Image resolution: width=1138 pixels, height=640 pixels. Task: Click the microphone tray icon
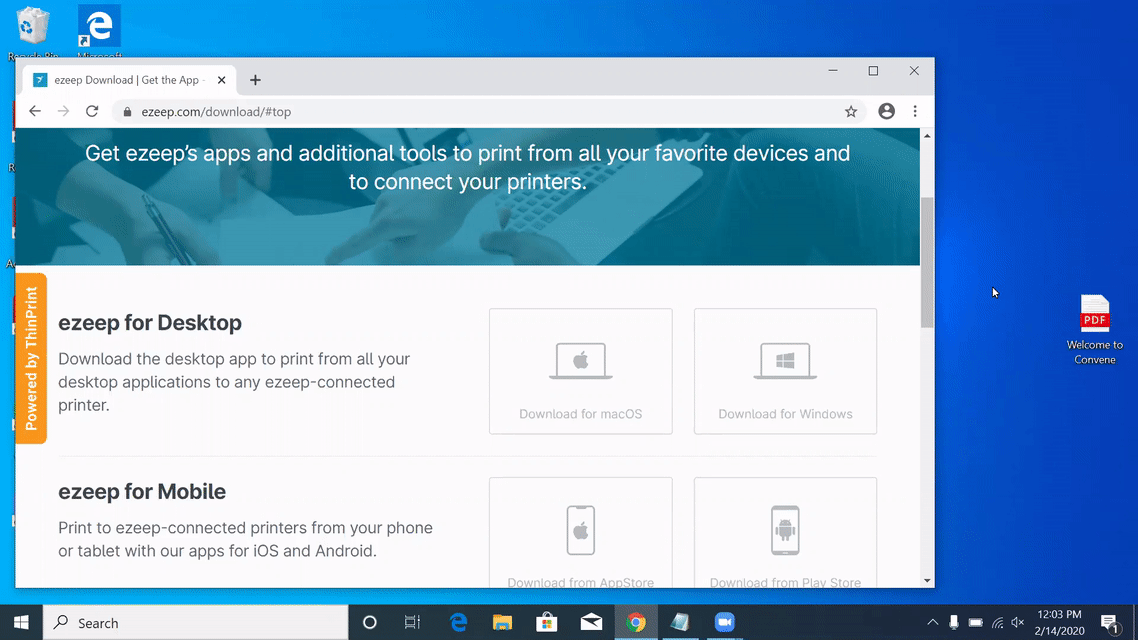coord(954,623)
